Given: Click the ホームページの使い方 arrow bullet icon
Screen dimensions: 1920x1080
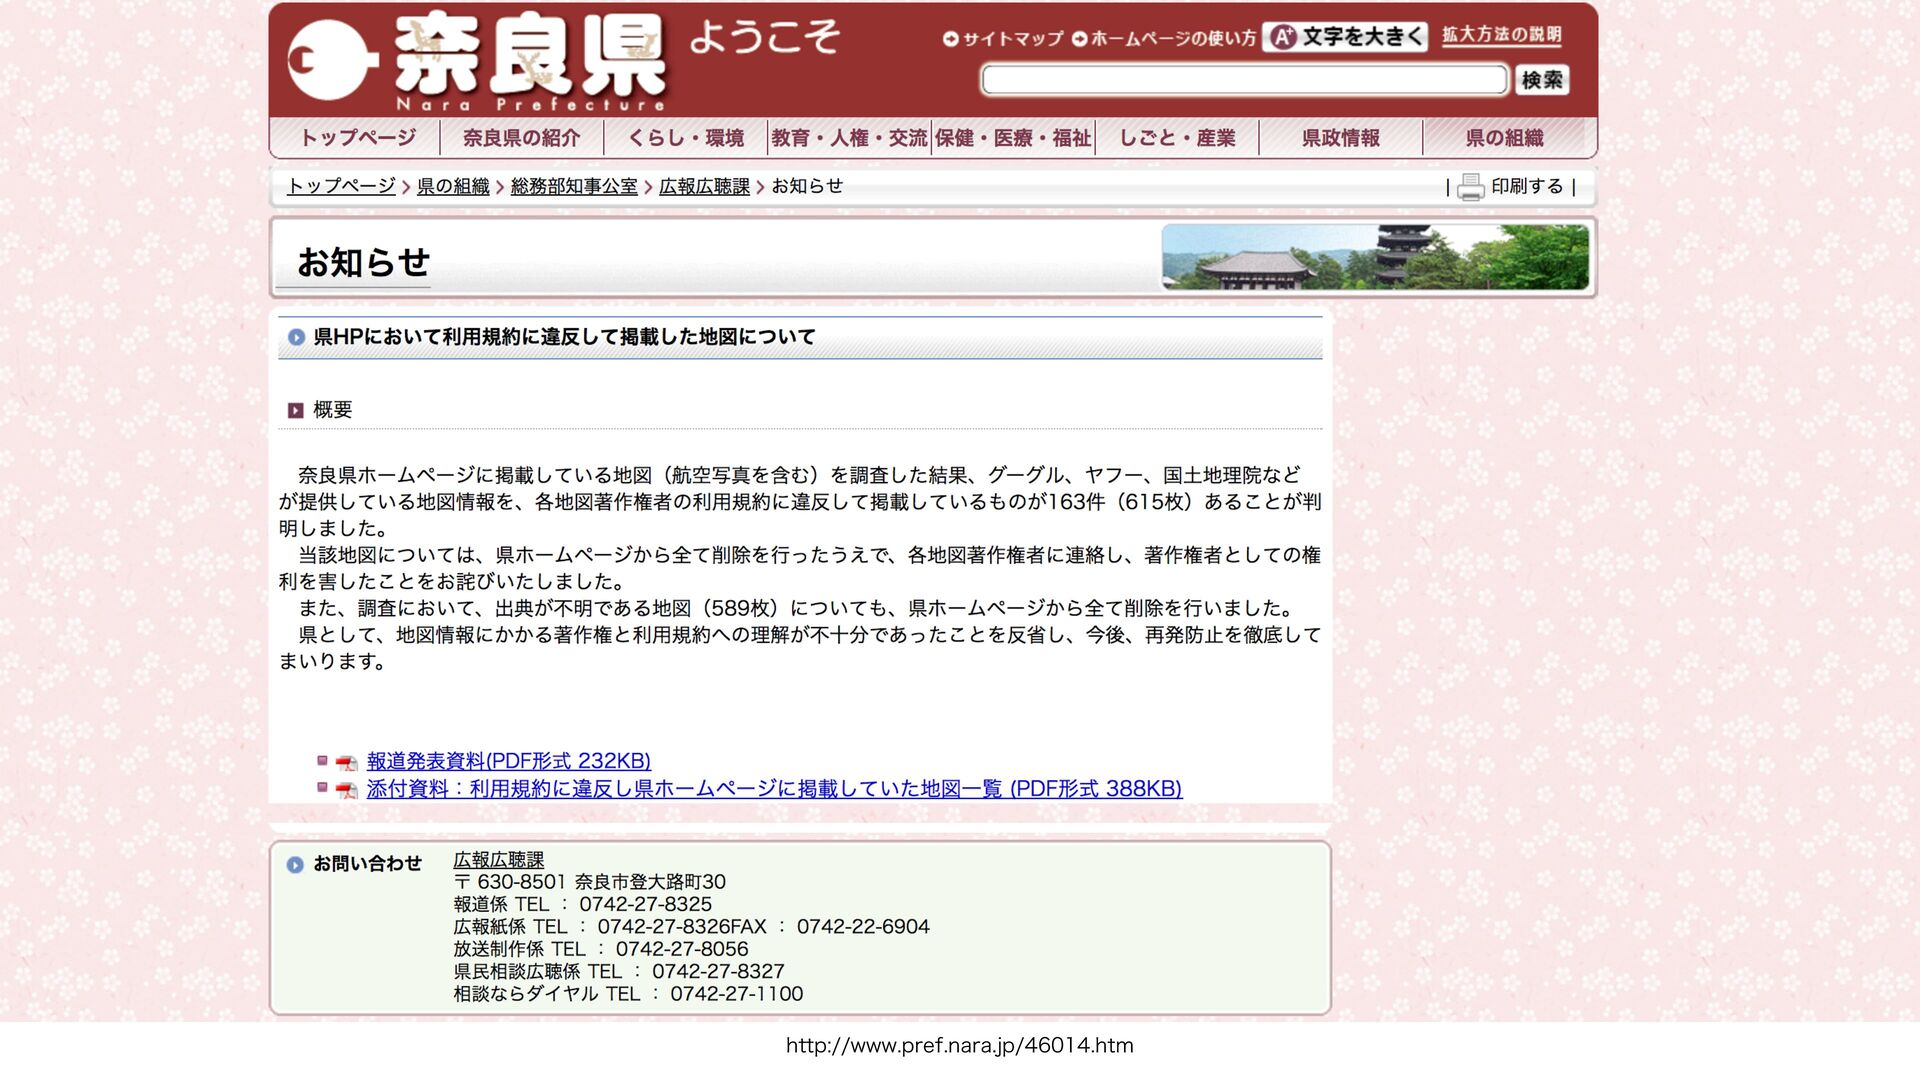Looking at the screenshot, I should click(x=1079, y=39).
